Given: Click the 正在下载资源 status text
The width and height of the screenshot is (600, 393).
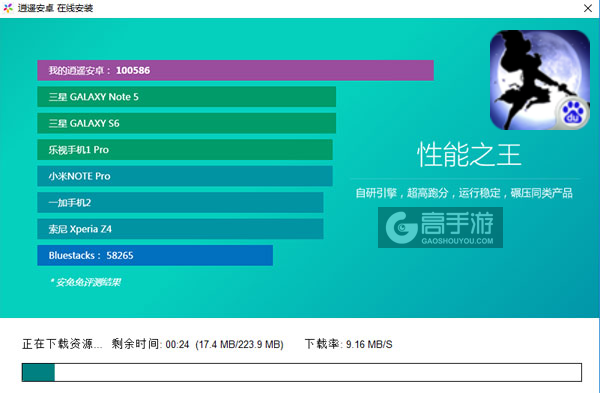Looking at the screenshot, I should coord(62,344).
